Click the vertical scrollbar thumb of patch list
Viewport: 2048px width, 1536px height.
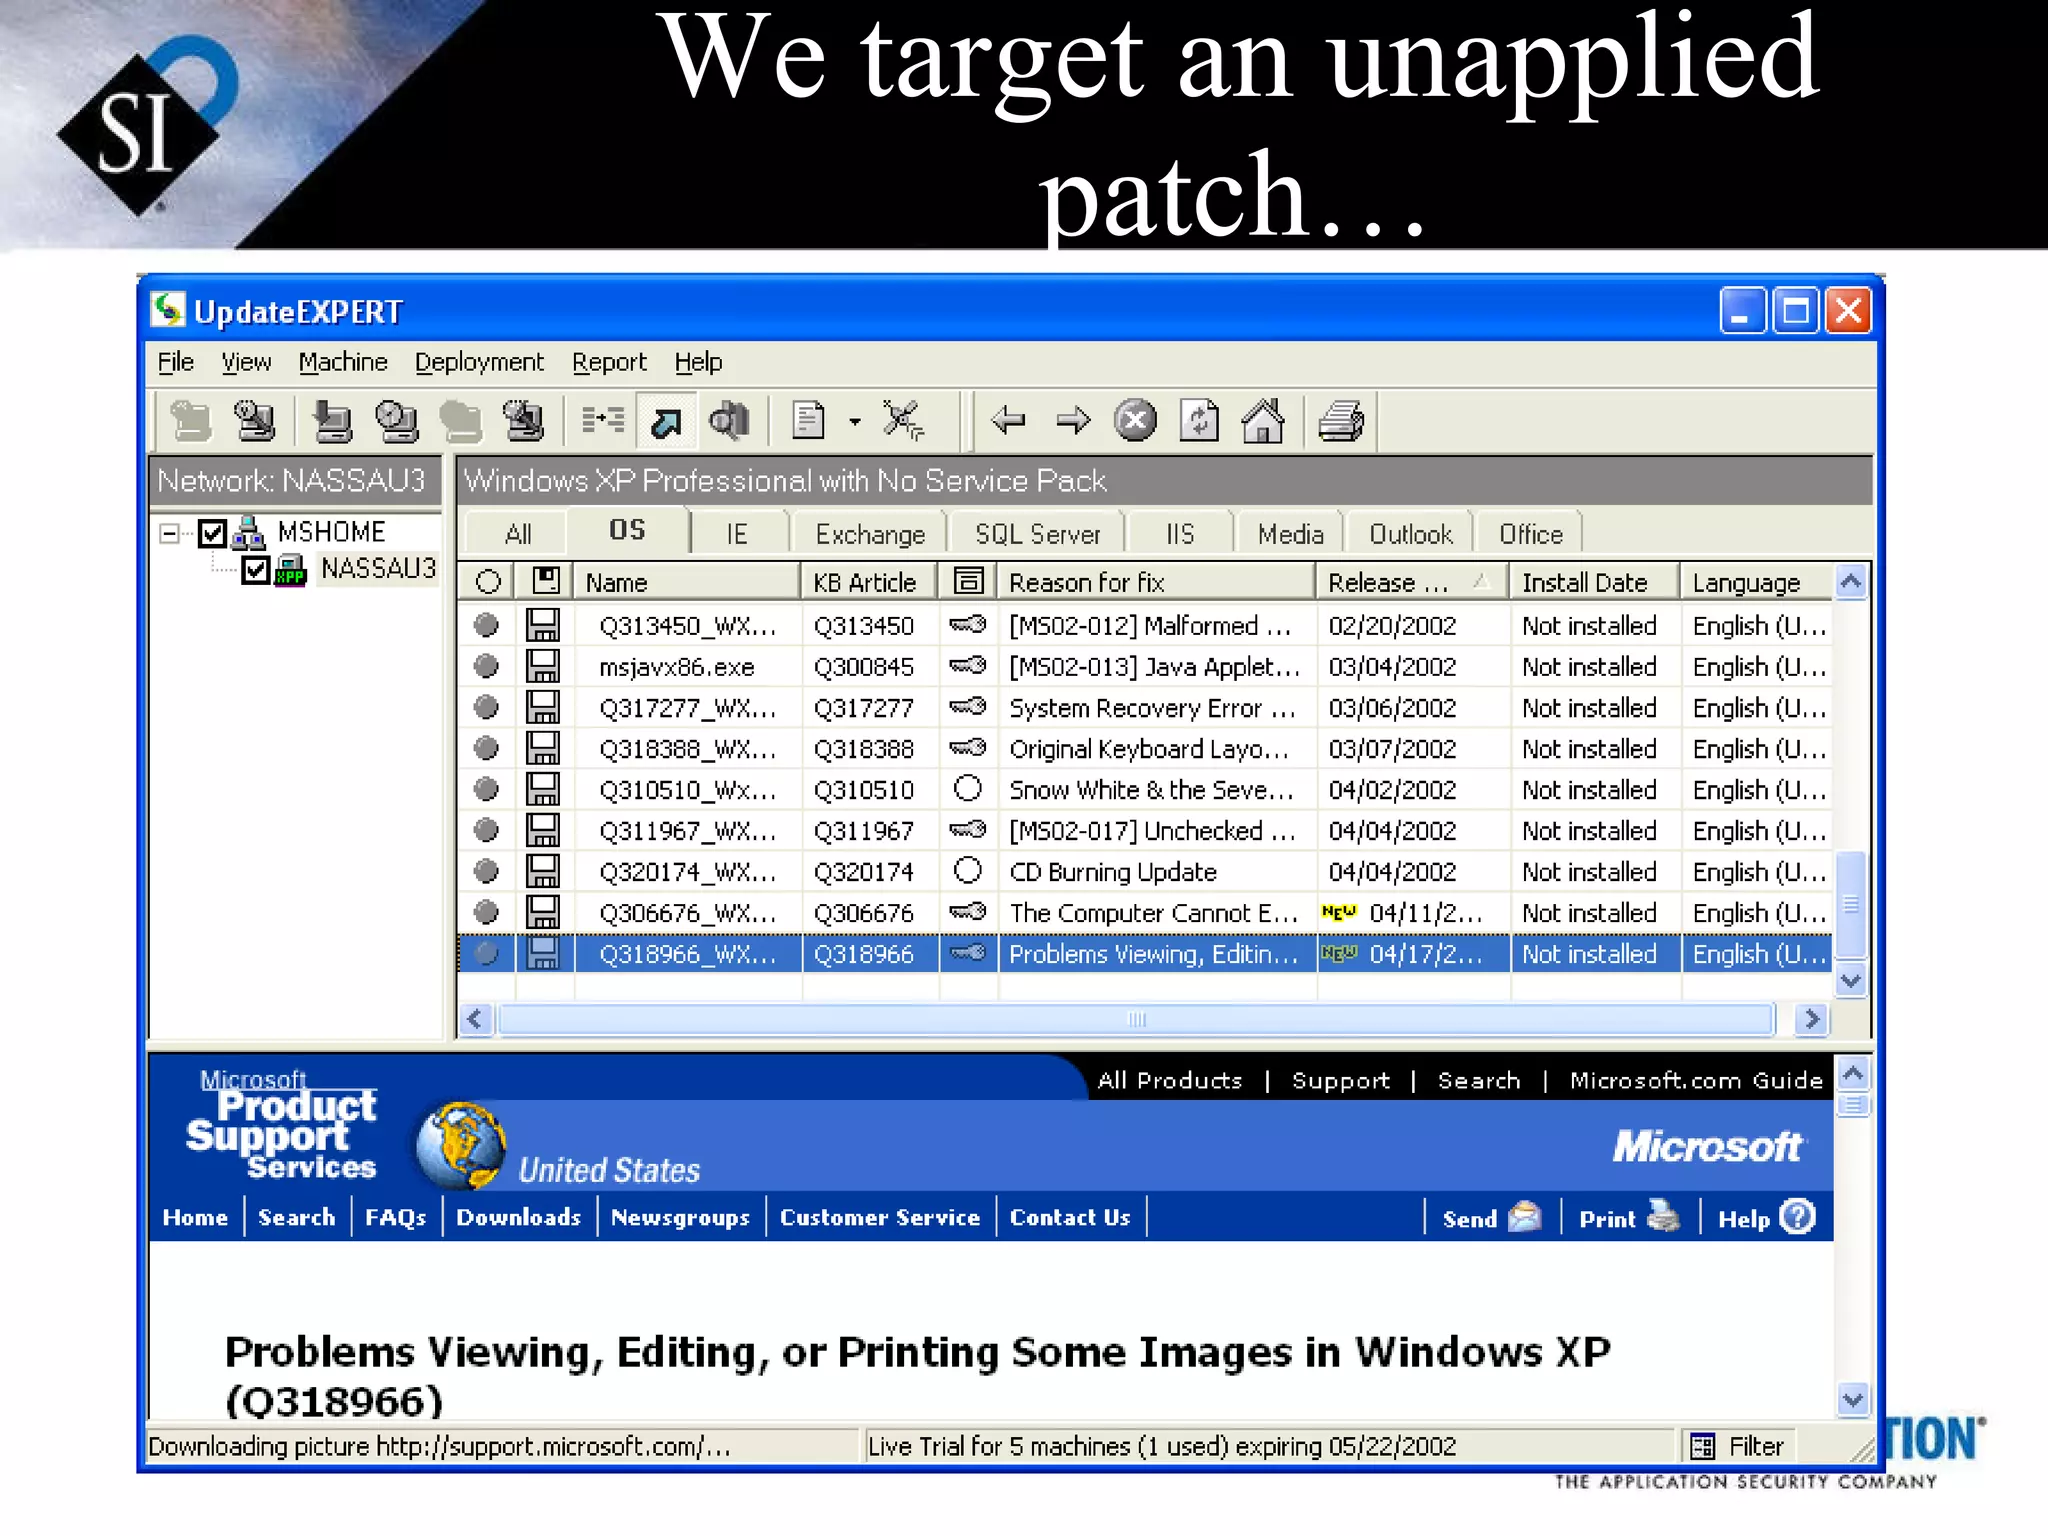pyautogui.click(x=1851, y=905)
